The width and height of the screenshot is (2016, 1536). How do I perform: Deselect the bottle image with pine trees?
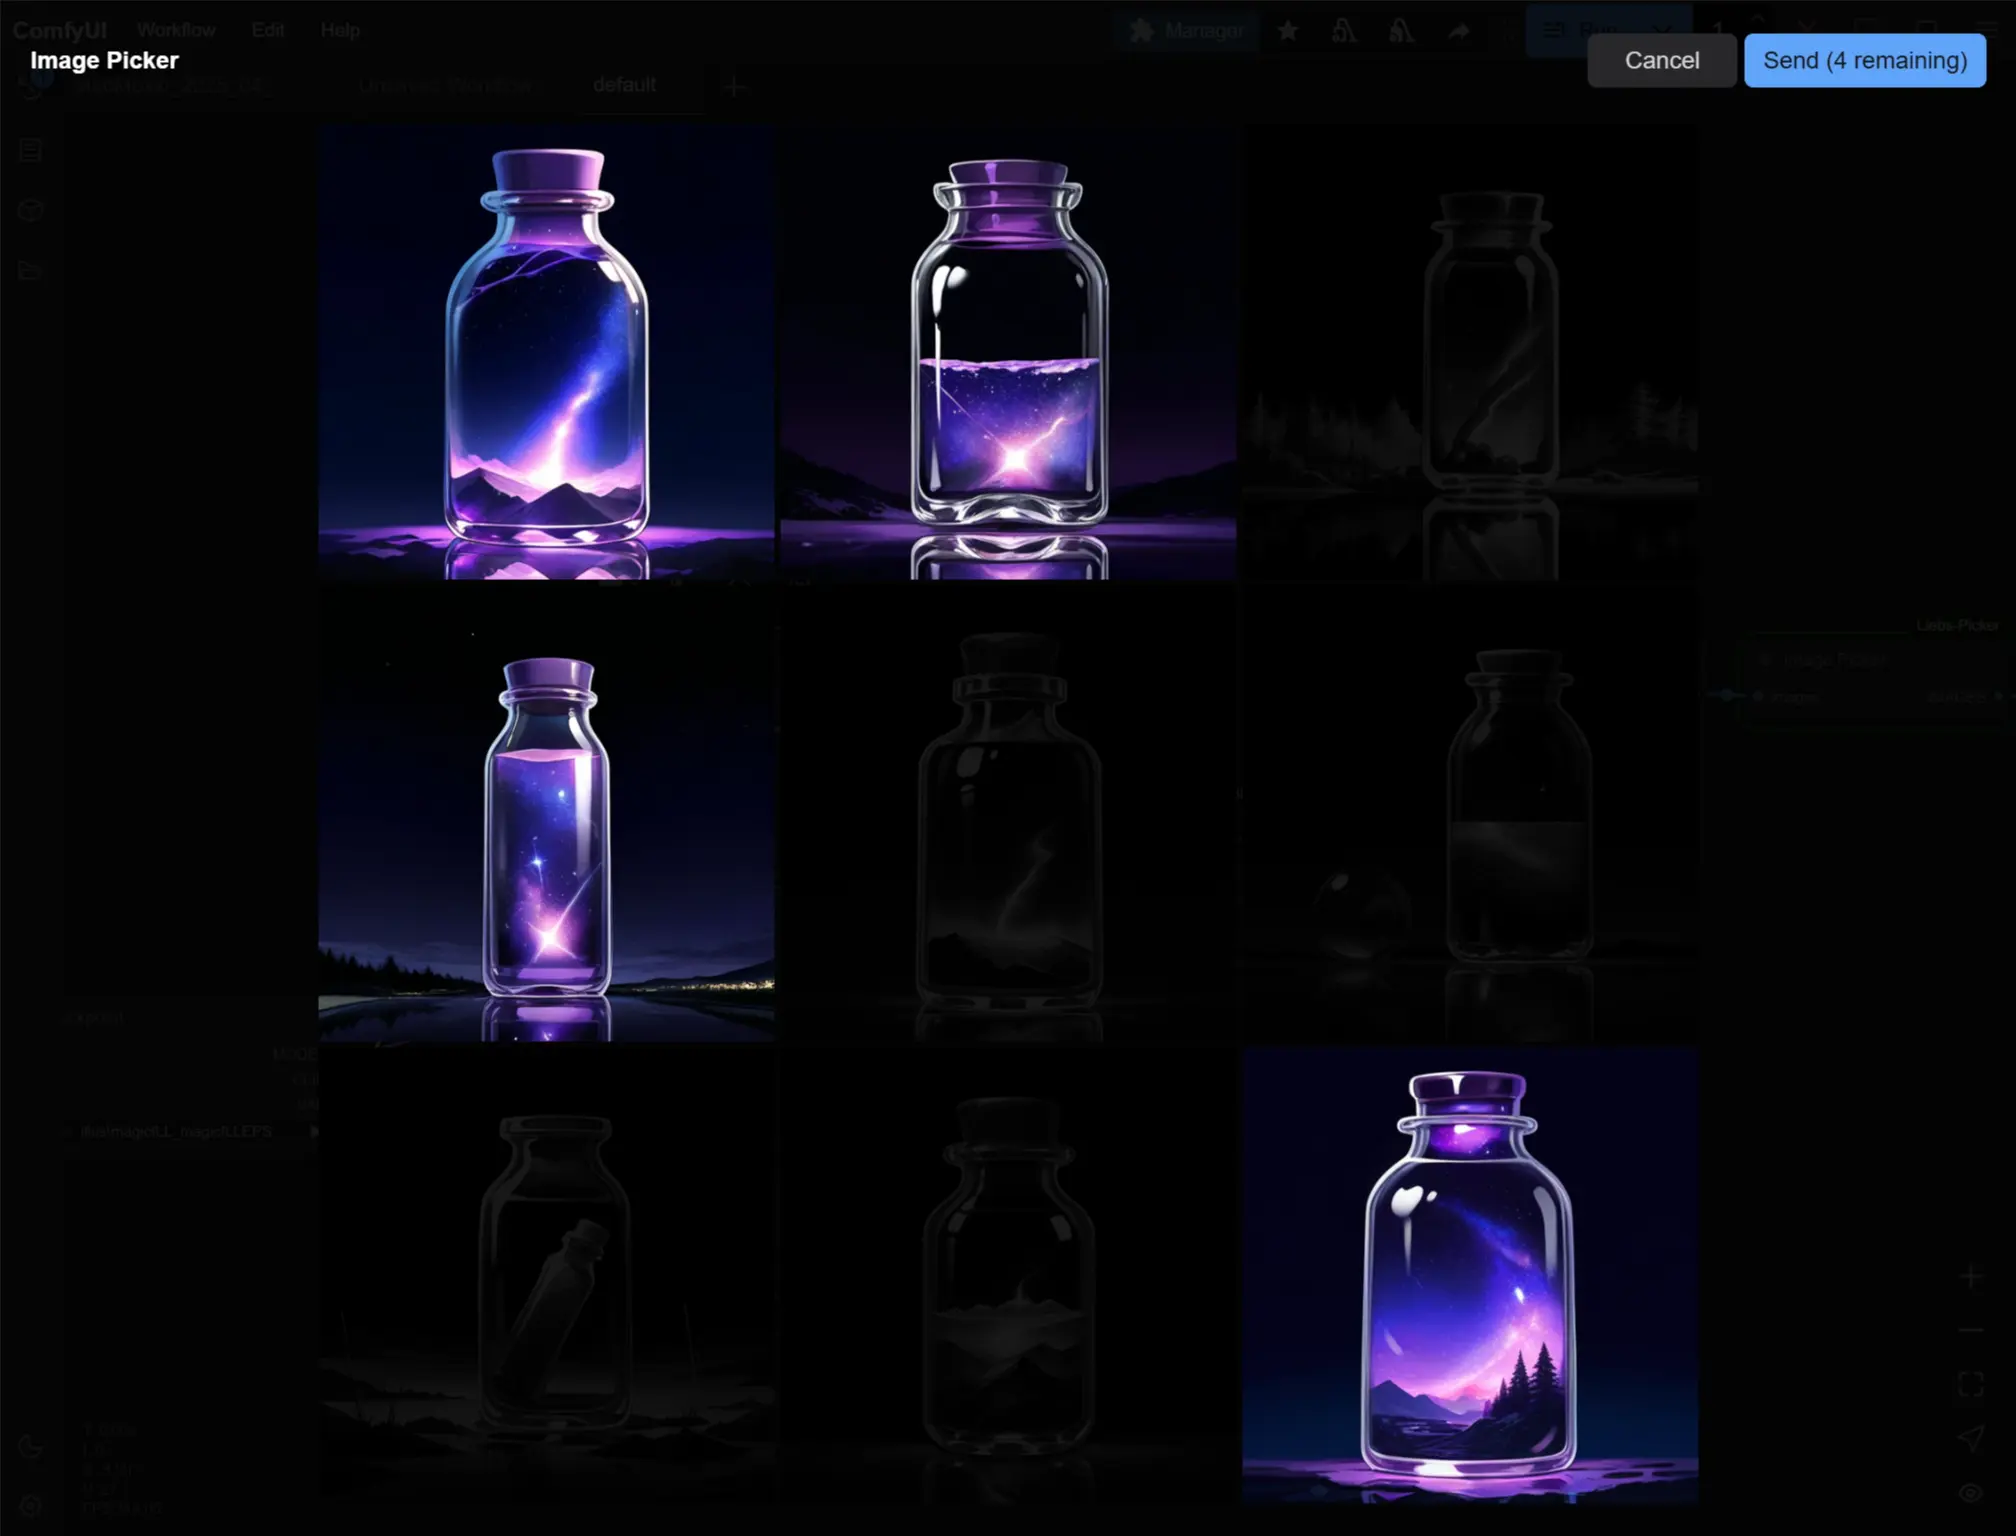tap(1469, 1275)
